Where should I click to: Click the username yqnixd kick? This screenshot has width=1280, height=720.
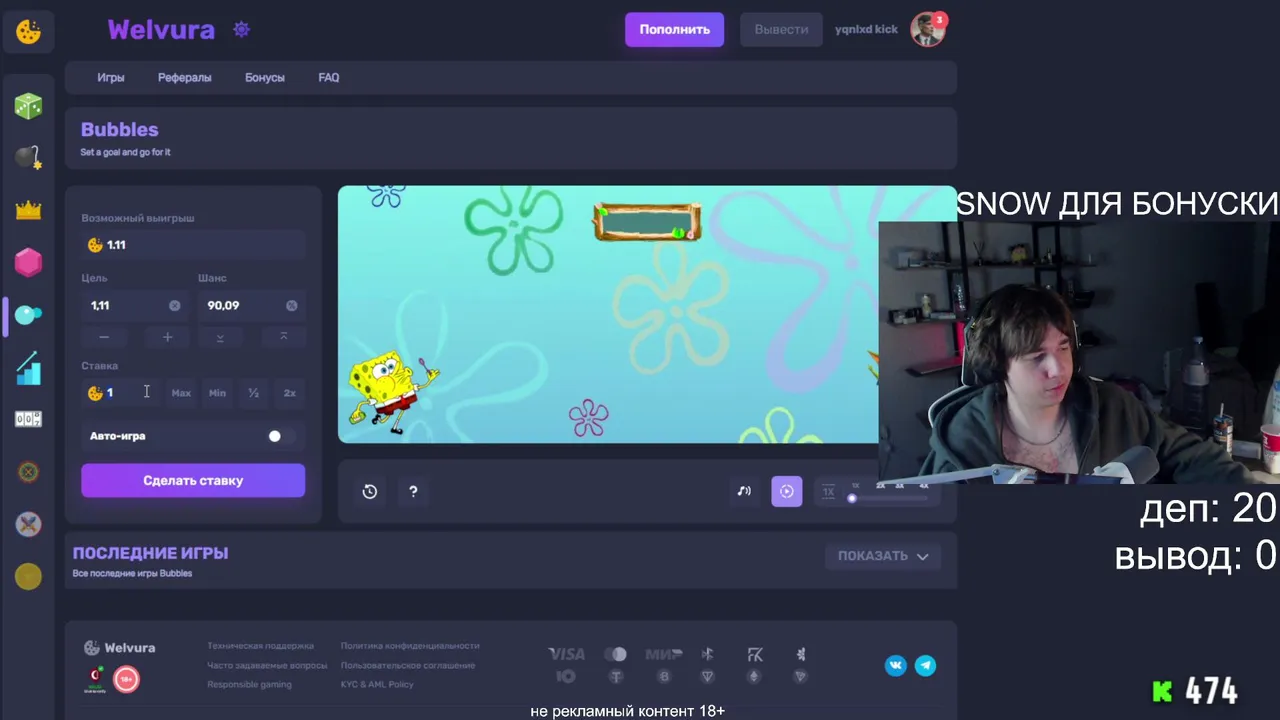click(x=866, y=30)
